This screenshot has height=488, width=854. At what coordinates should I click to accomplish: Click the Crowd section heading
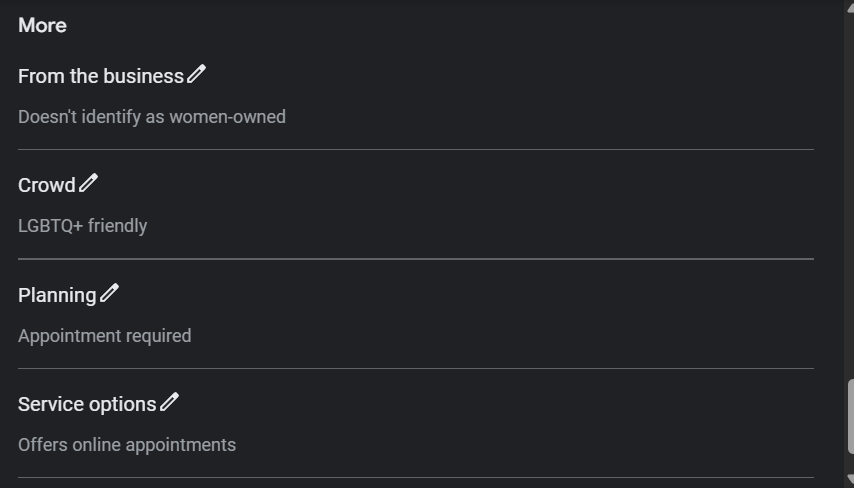[46, 185]
